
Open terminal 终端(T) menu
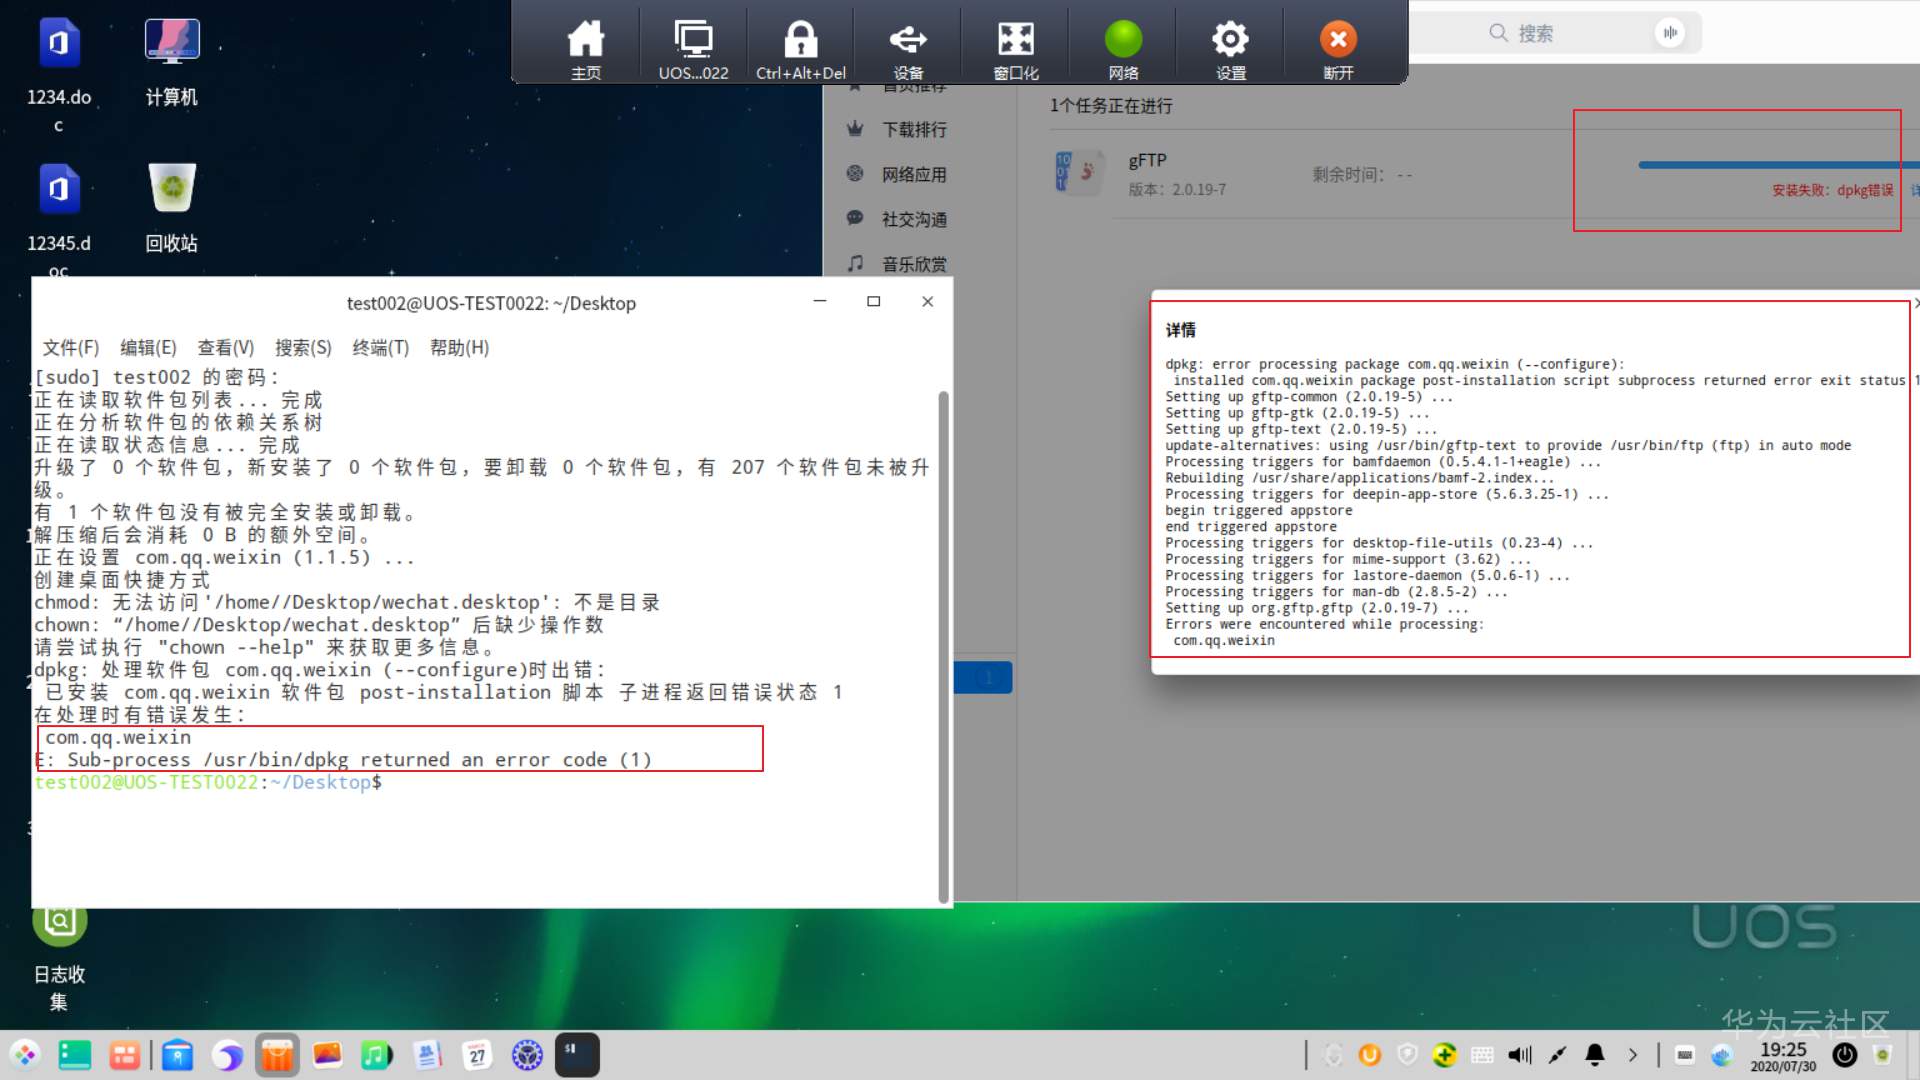[x=380, y=348]
